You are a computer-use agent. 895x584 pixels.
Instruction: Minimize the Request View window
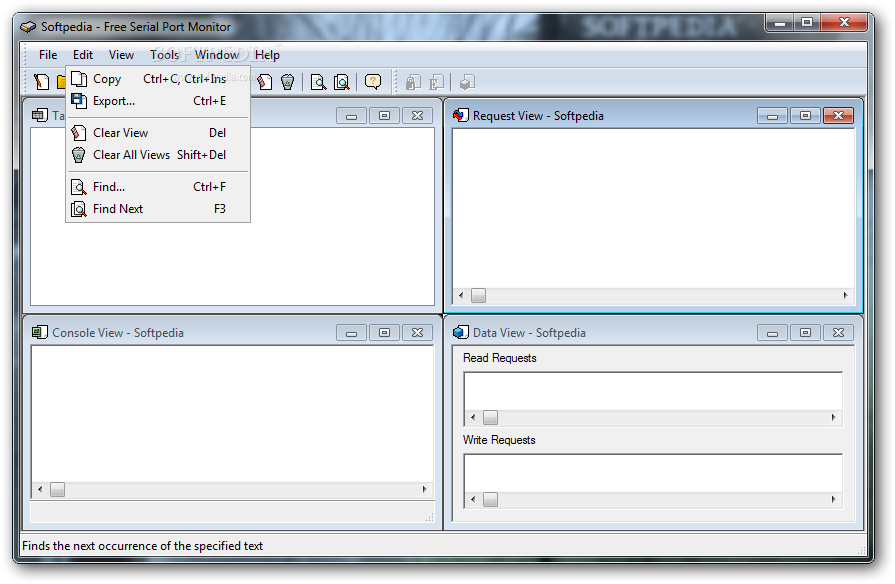coord(772,116)
